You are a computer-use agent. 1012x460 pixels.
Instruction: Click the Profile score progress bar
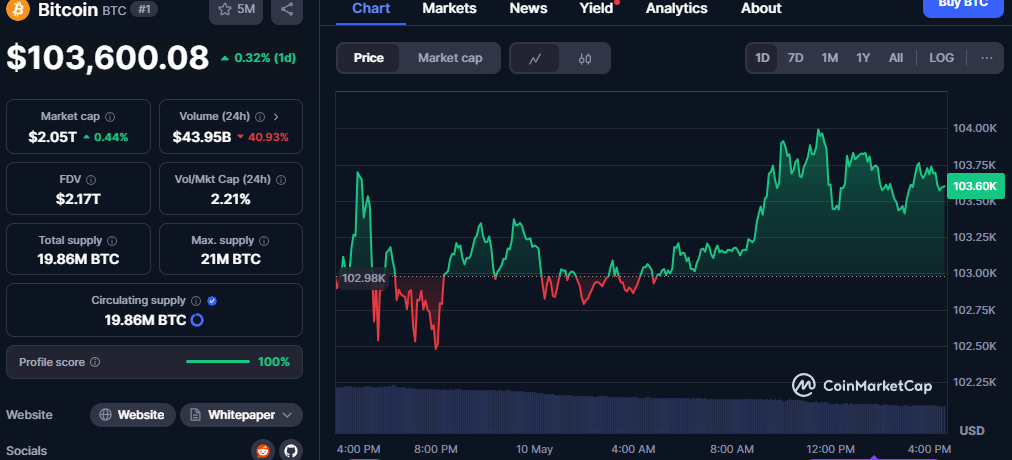(218, 362)
